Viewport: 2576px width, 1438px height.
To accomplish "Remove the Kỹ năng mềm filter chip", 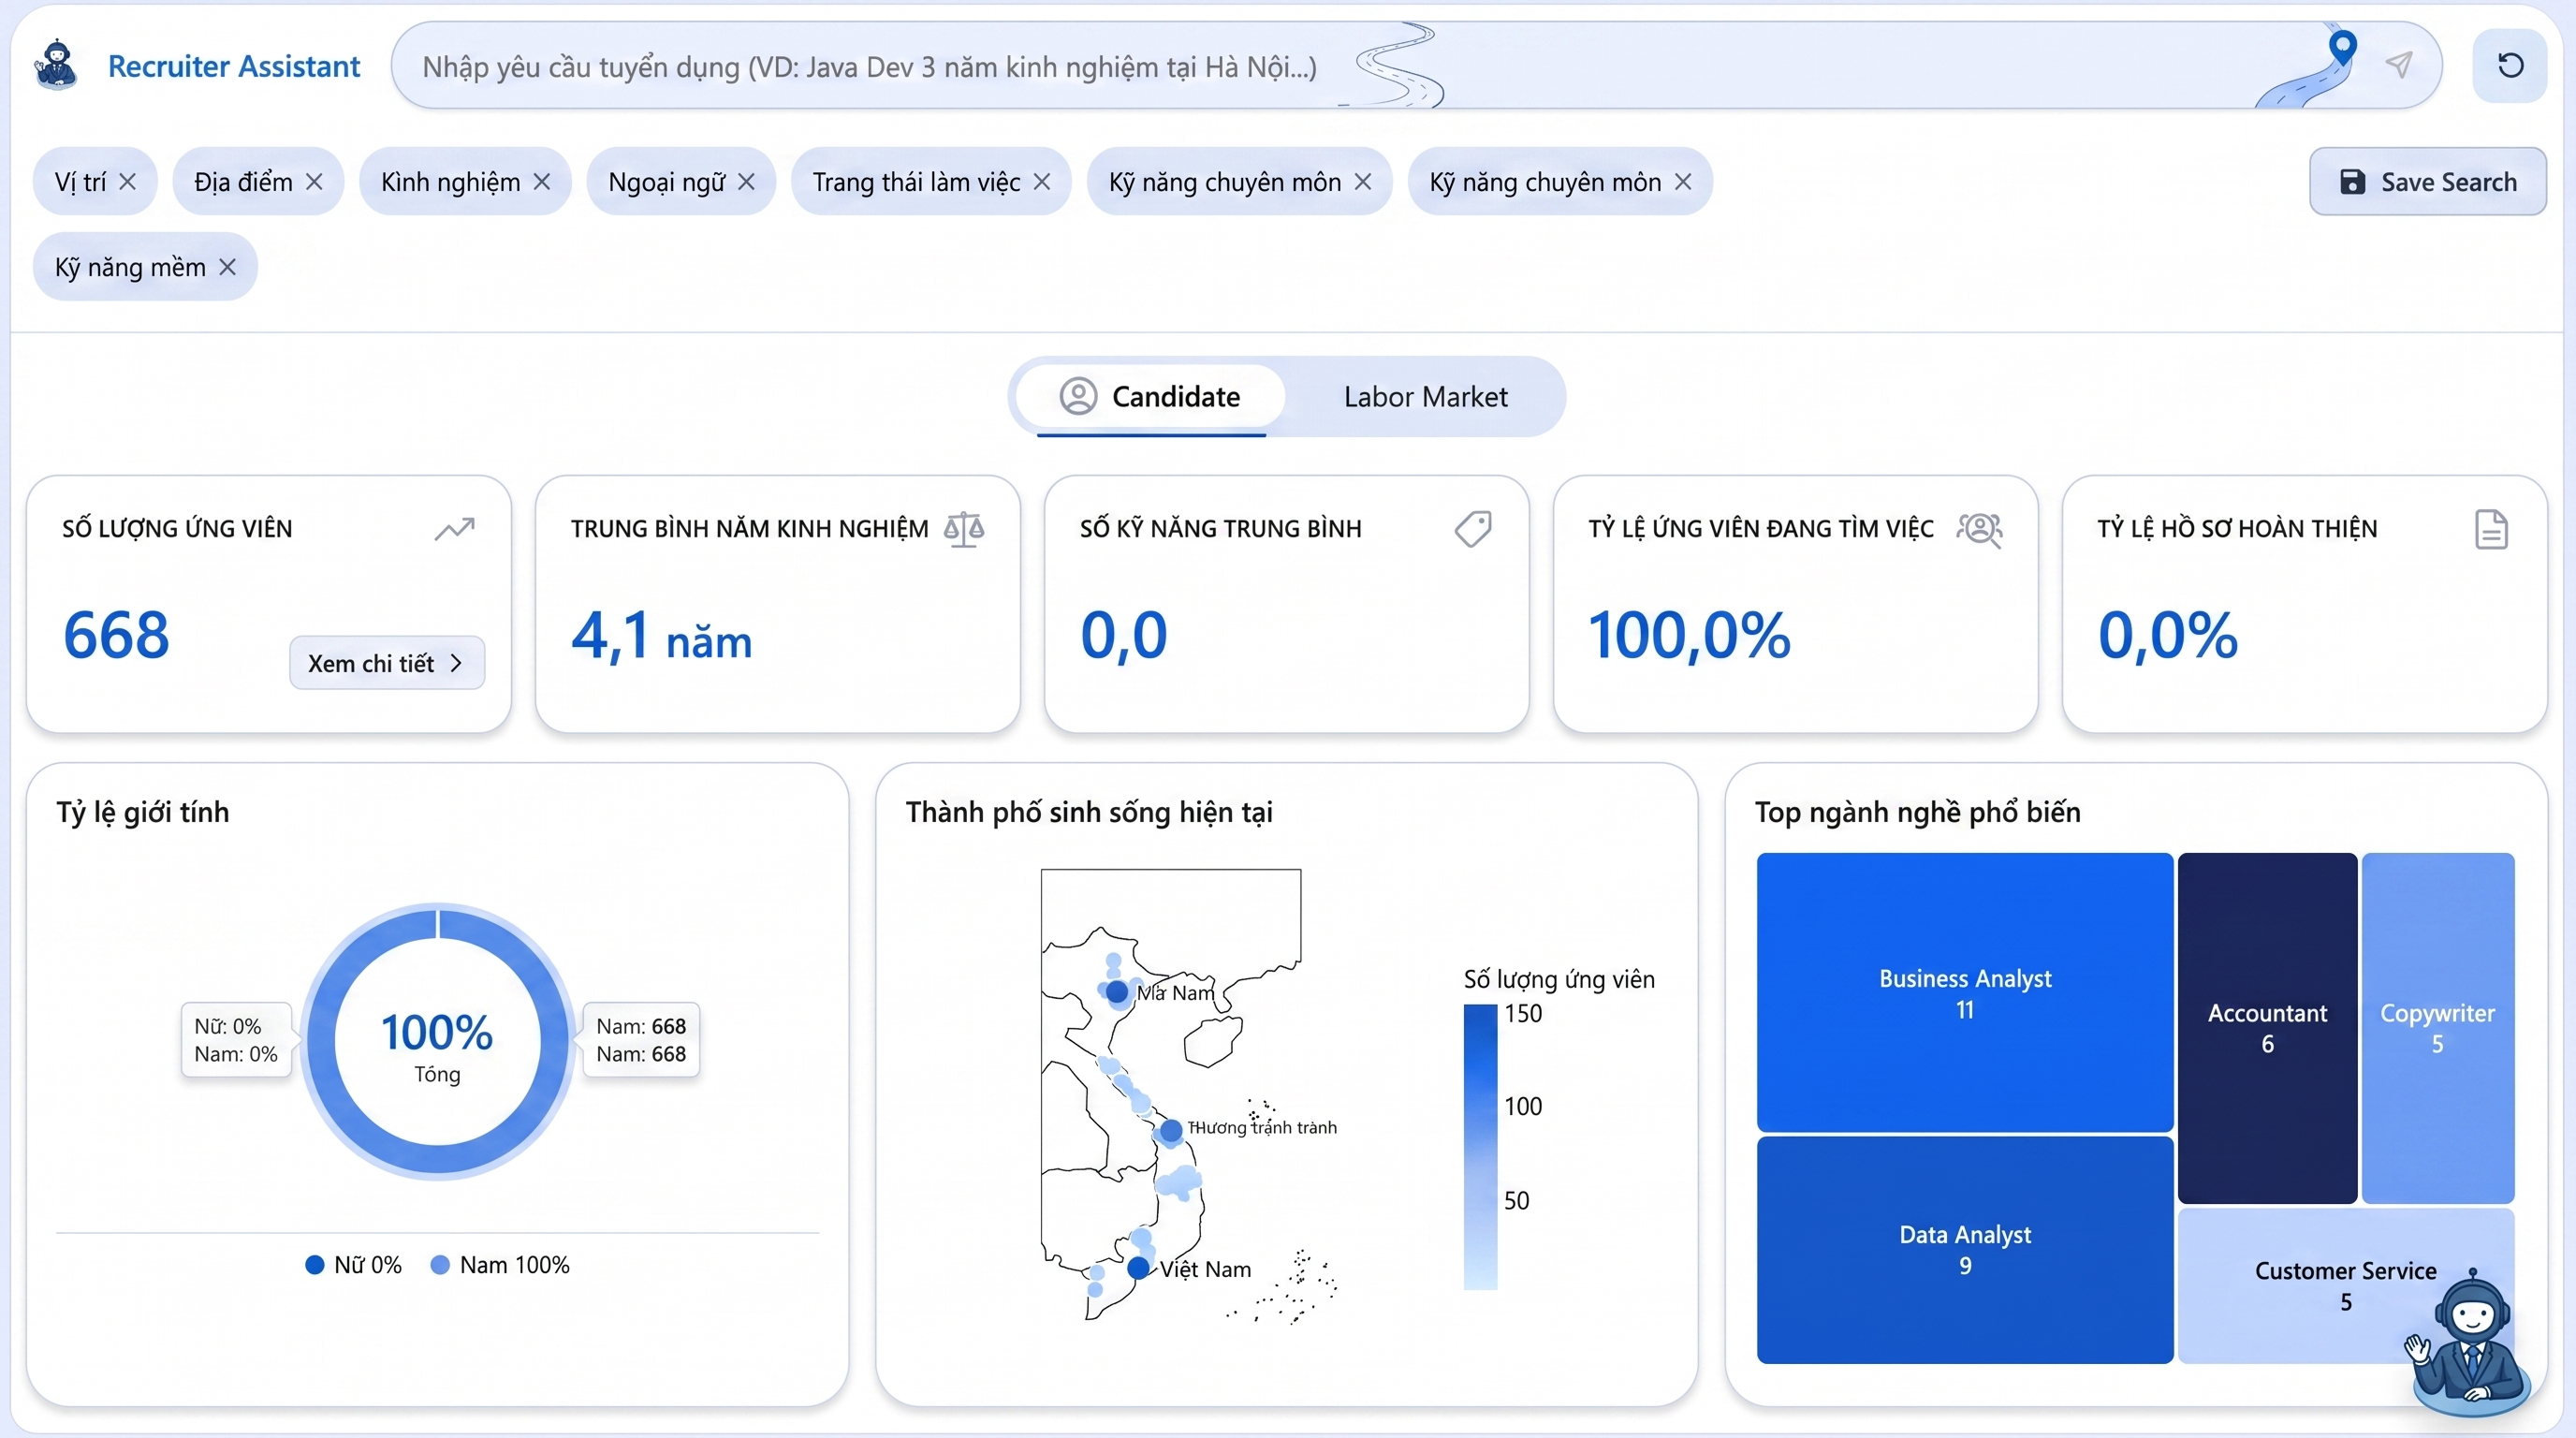I will click(227, 267).
